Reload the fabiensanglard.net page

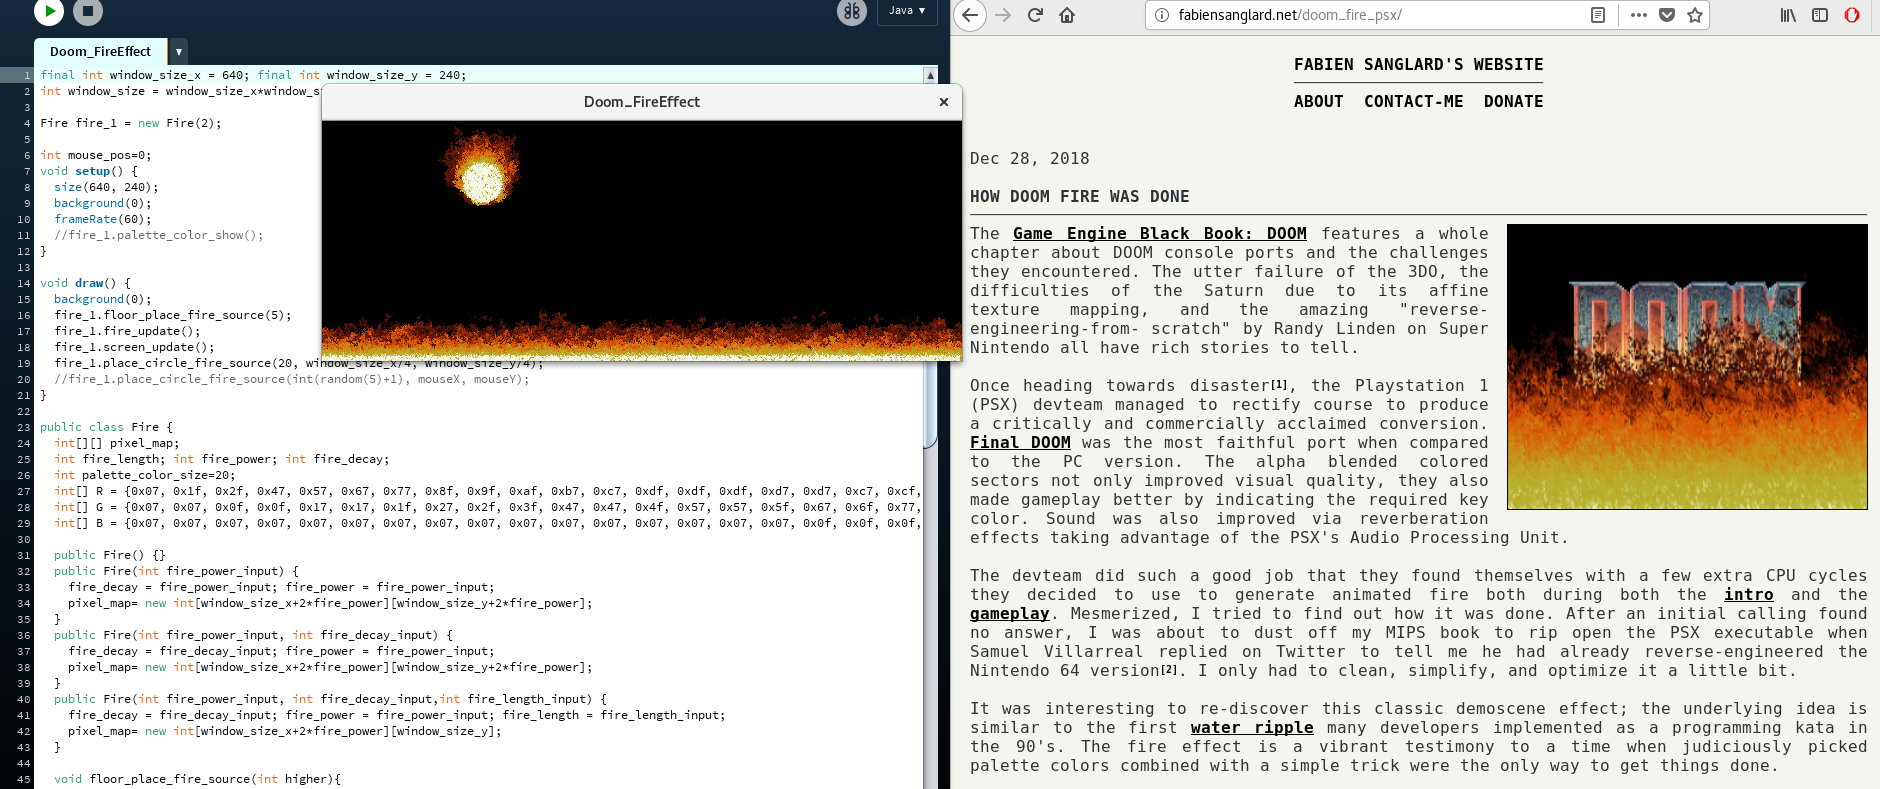[1035, 15]
